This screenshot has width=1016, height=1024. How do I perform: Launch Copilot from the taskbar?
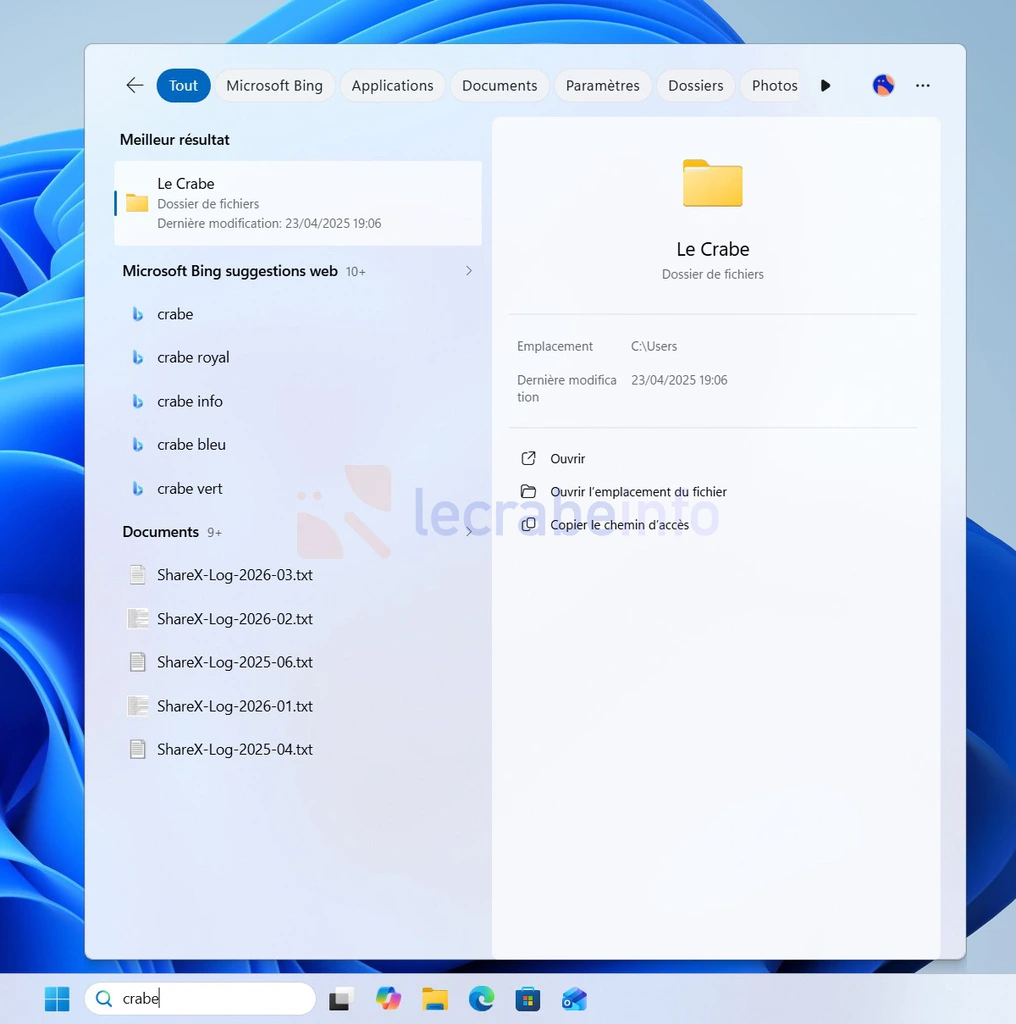pos(388,998)
